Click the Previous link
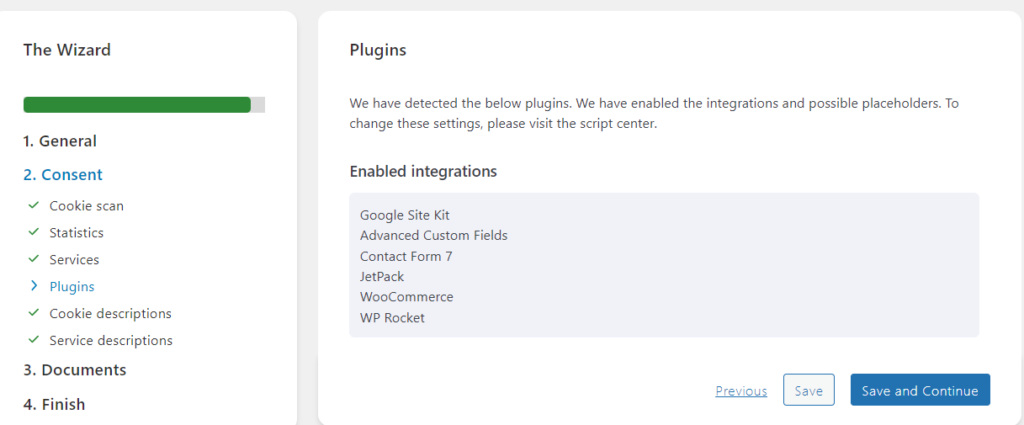1024x425 pixels. pos(741,391)
